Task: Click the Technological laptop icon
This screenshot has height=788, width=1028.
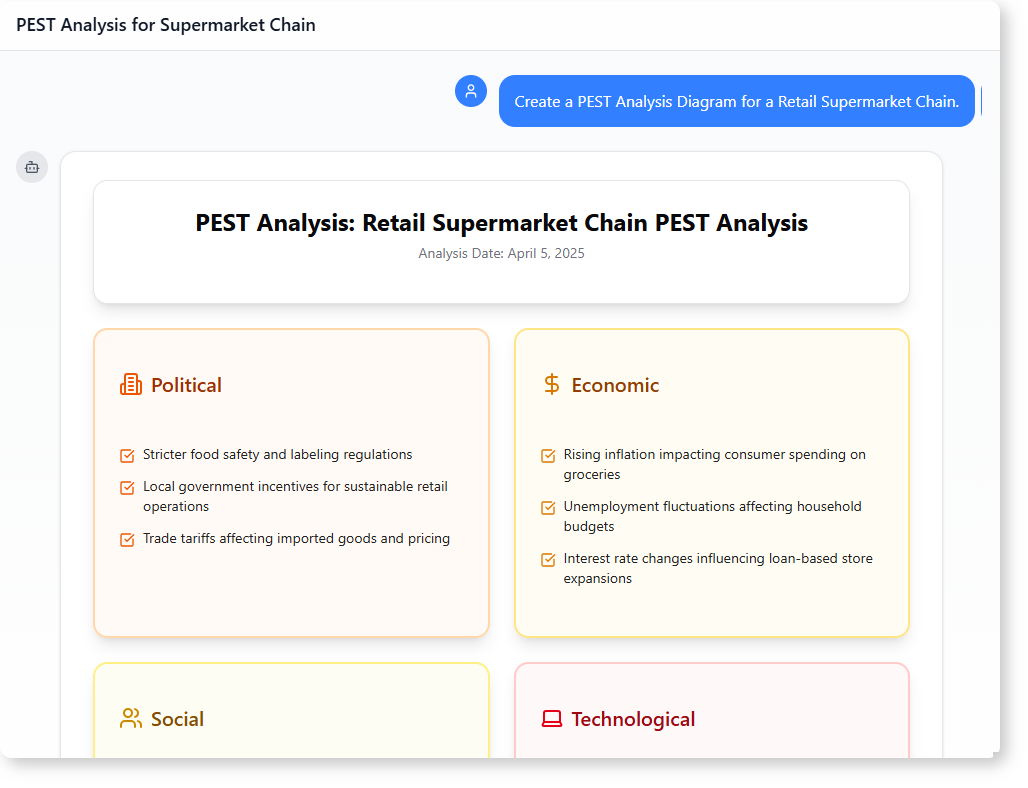Action: click(551, 719)
